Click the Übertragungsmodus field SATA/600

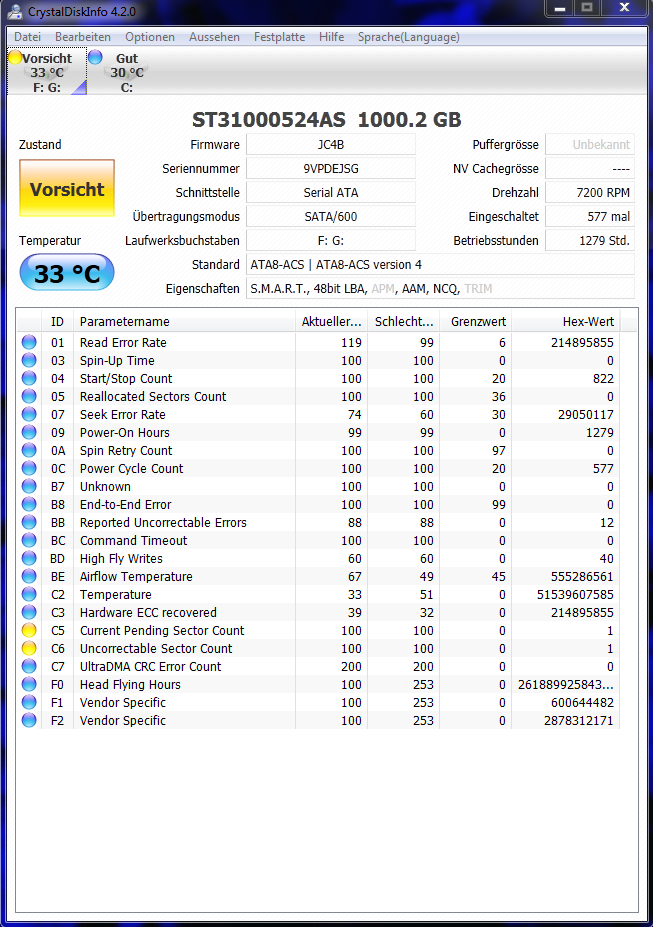coord(330,216)
